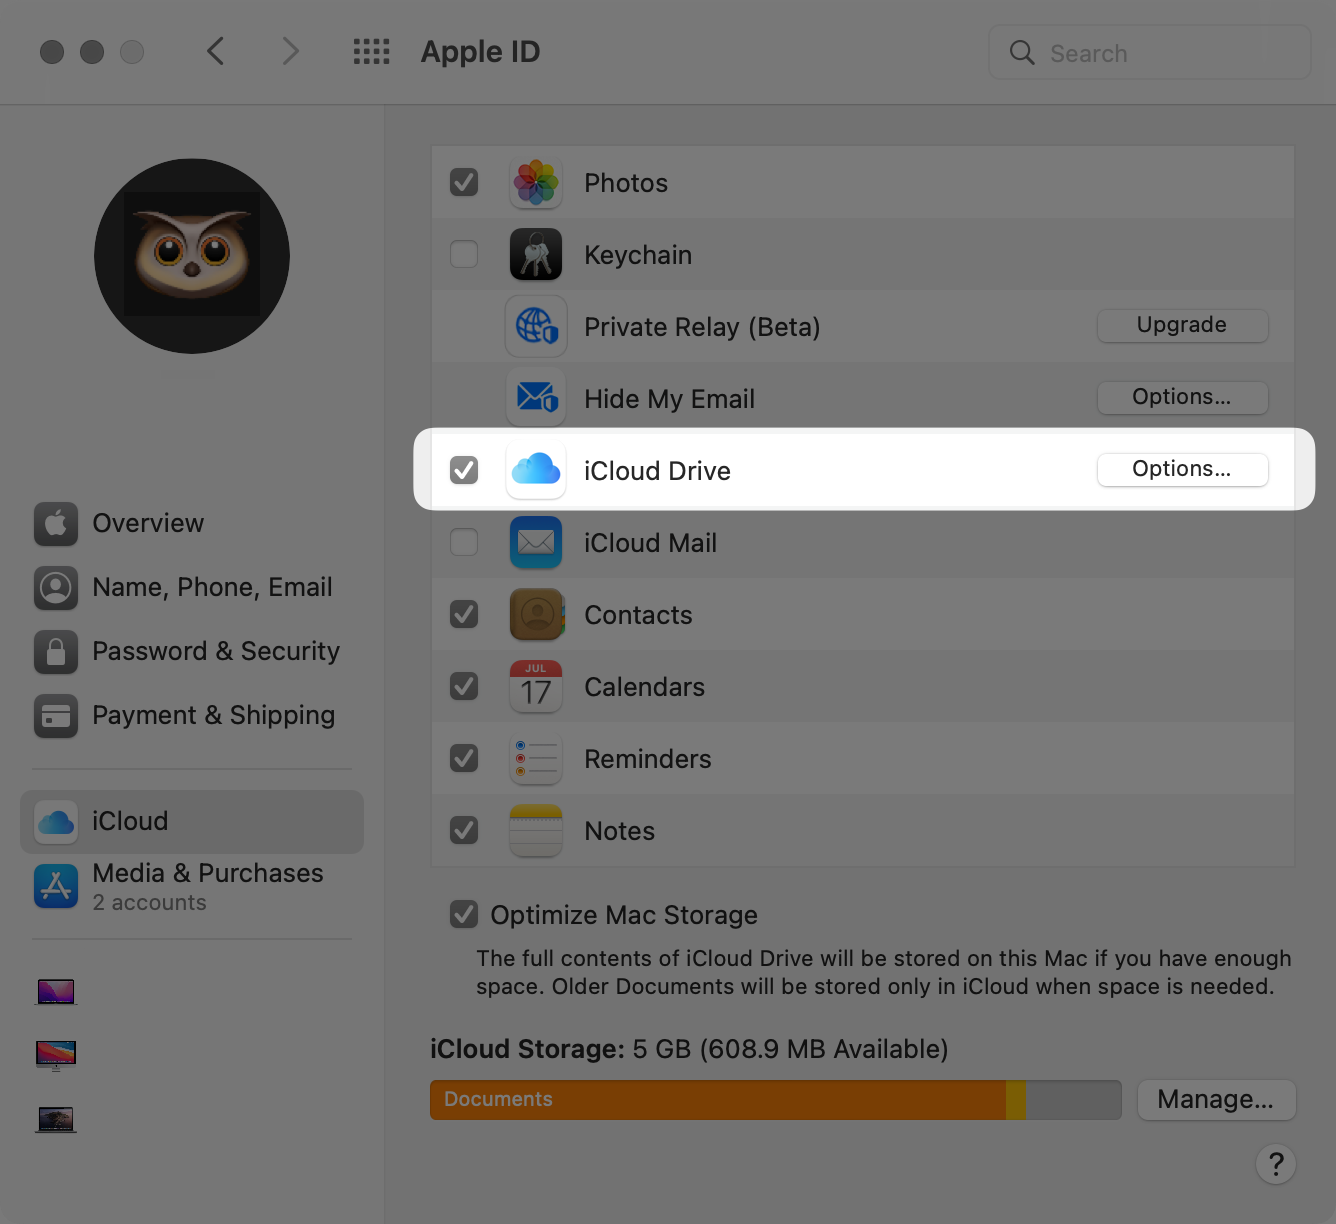Viewport: 1336px width, 1224px height.
Task: Click the Calendars icon showing 17
Action: point(536,687)
